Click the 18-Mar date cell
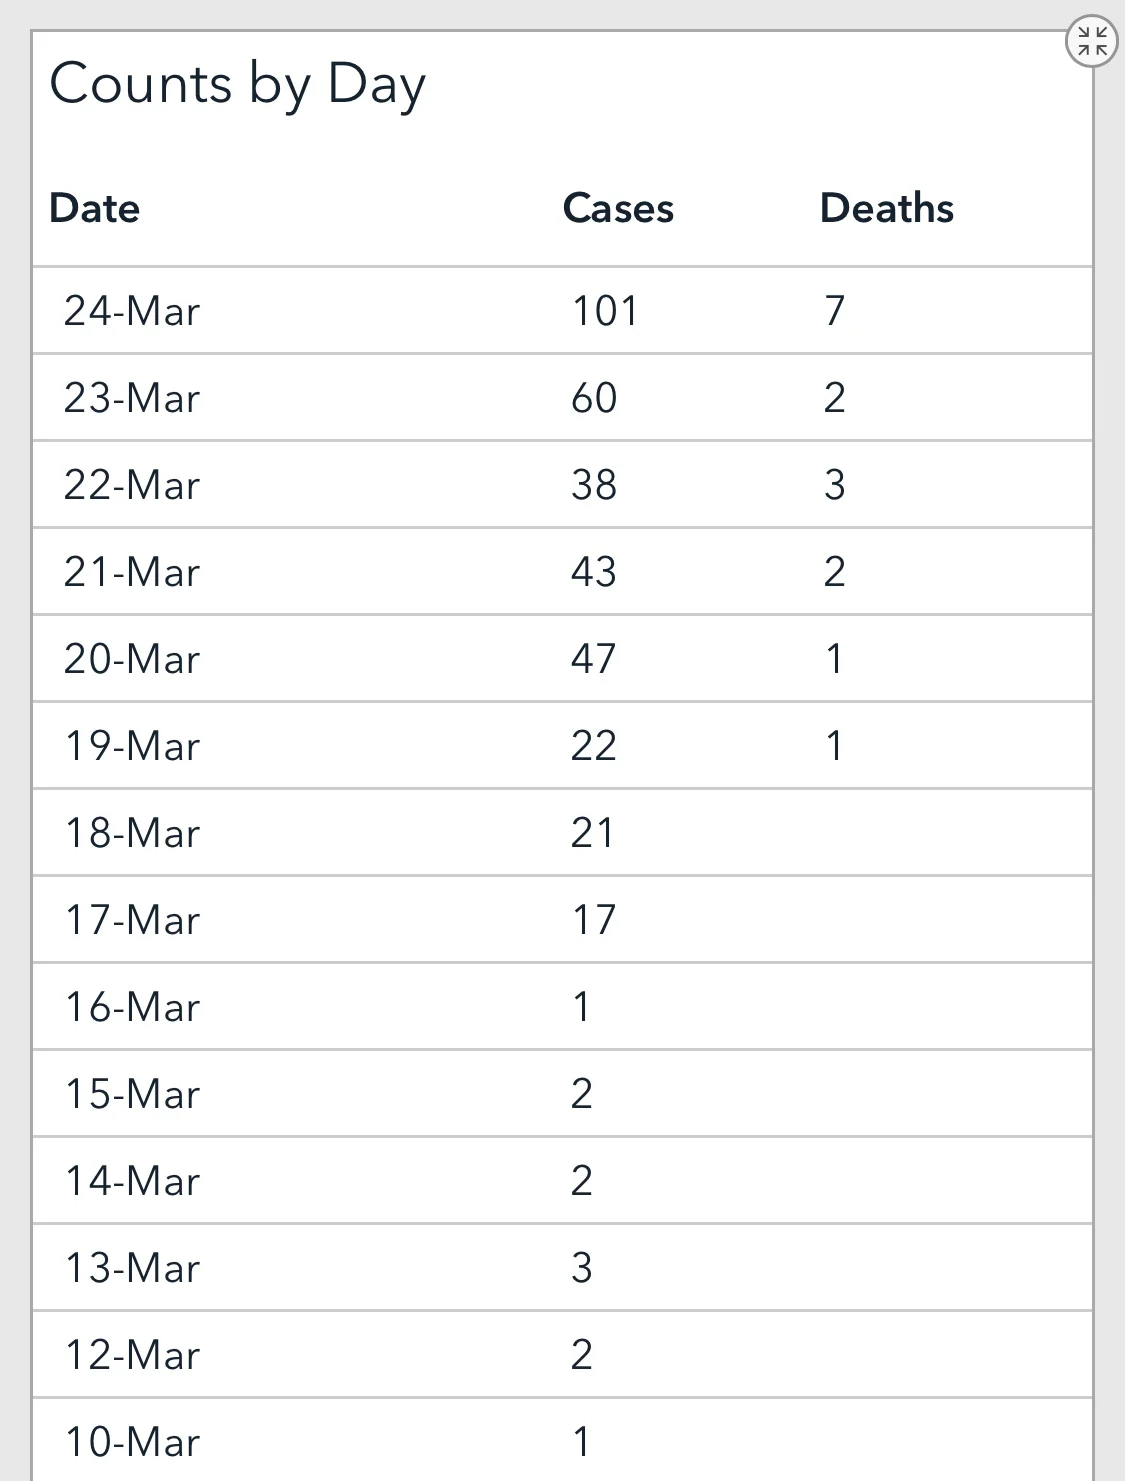This screenshot has width=1125, height=1481. pos(132,833)
